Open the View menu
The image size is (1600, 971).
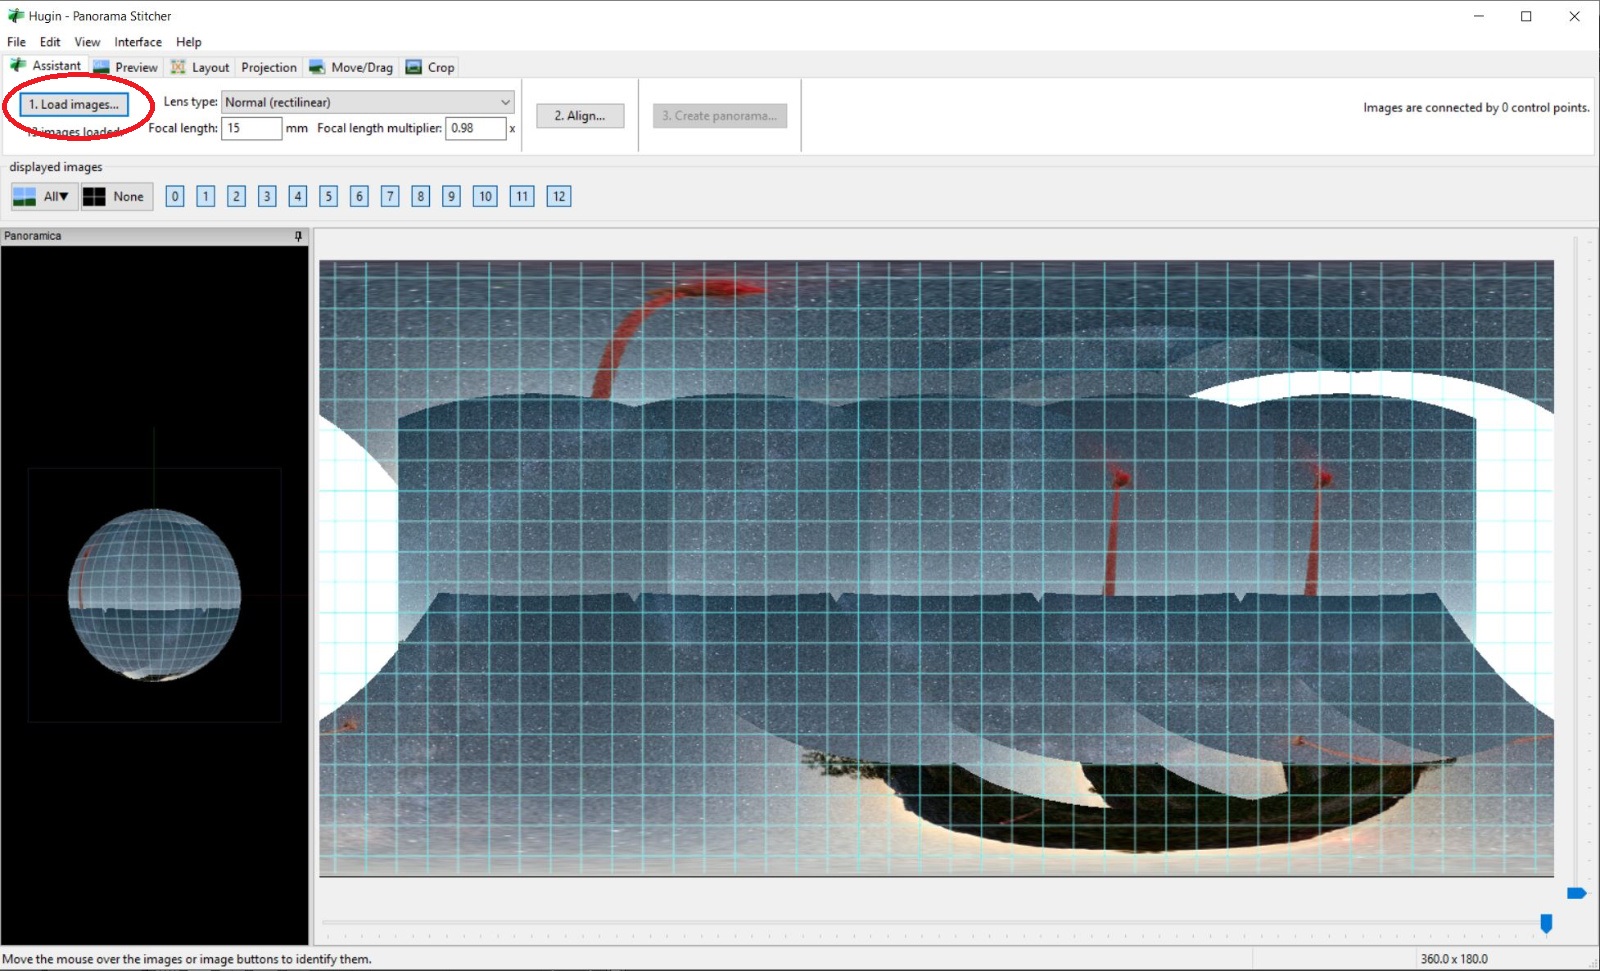point(87,42)
